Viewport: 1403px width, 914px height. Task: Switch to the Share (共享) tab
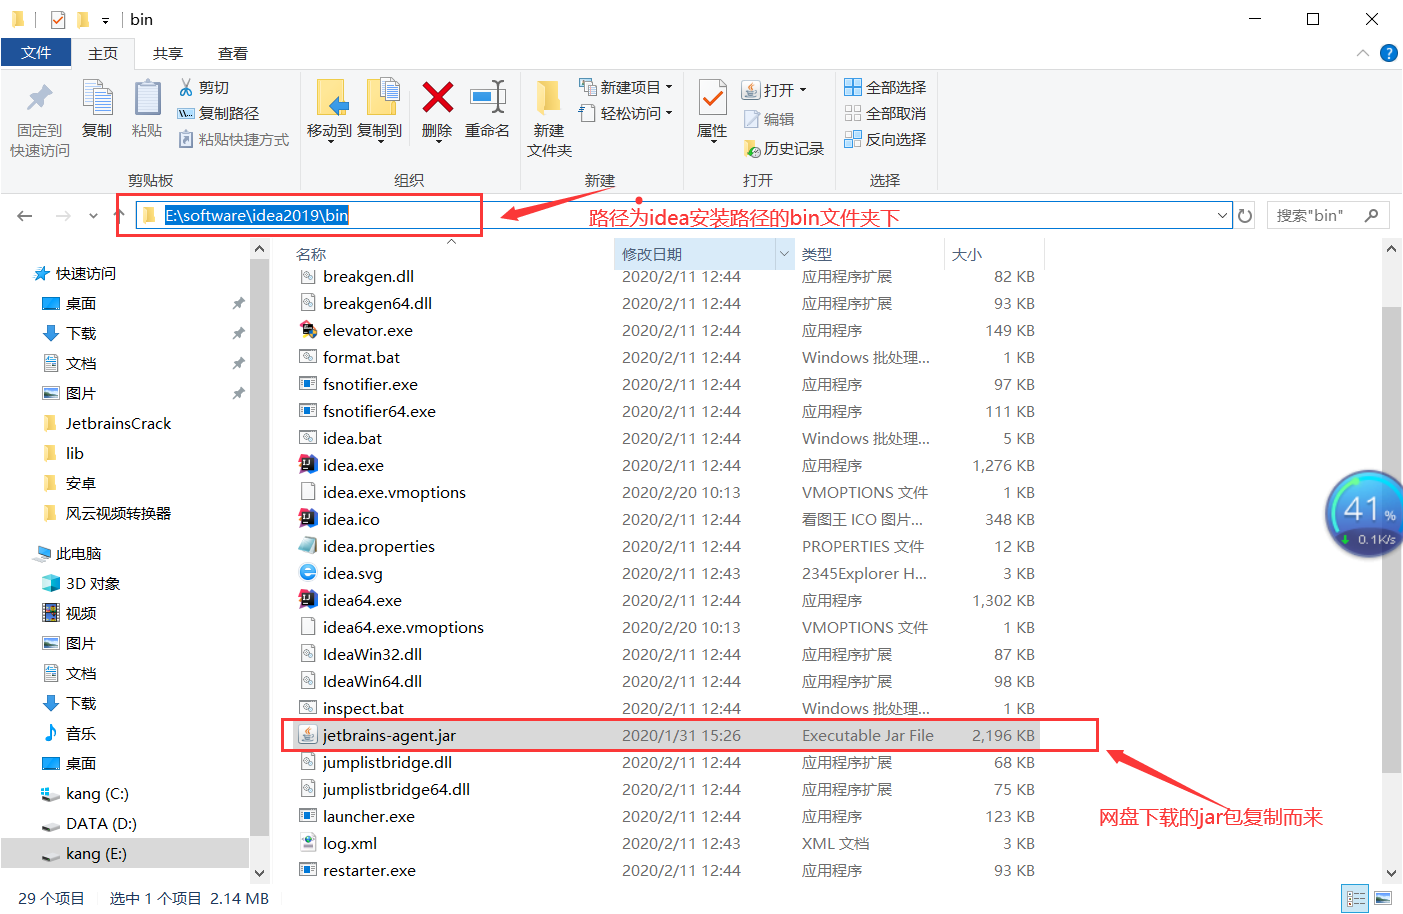168,53
